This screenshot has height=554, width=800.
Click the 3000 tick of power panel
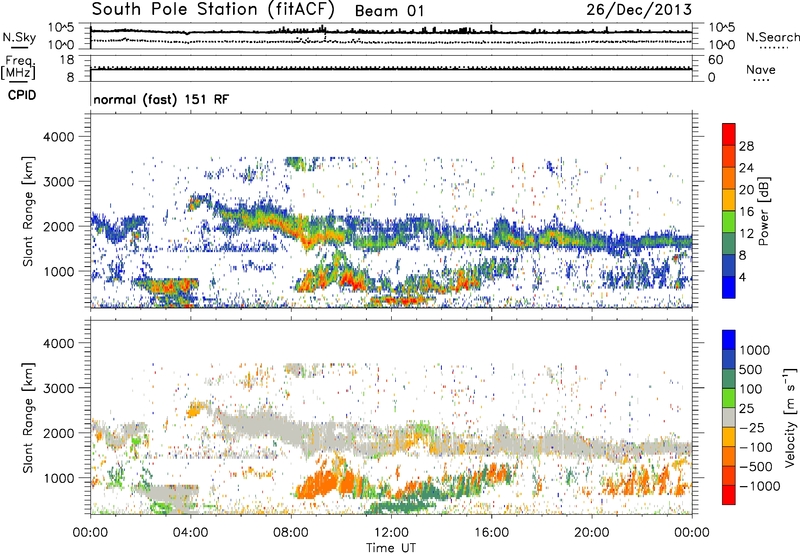click(59, 182)
